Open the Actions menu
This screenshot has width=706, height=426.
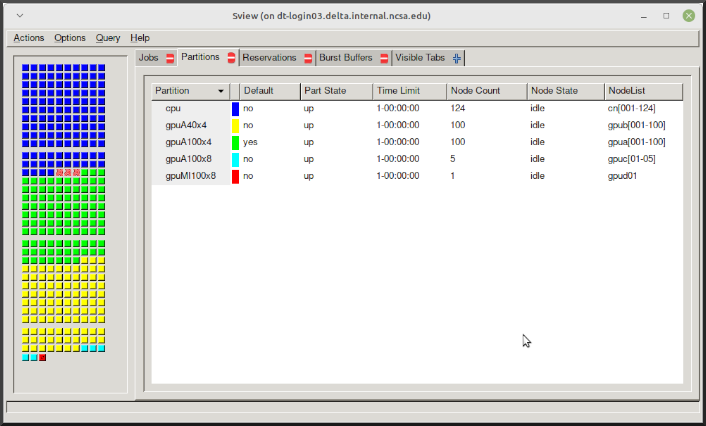point(29,38)
